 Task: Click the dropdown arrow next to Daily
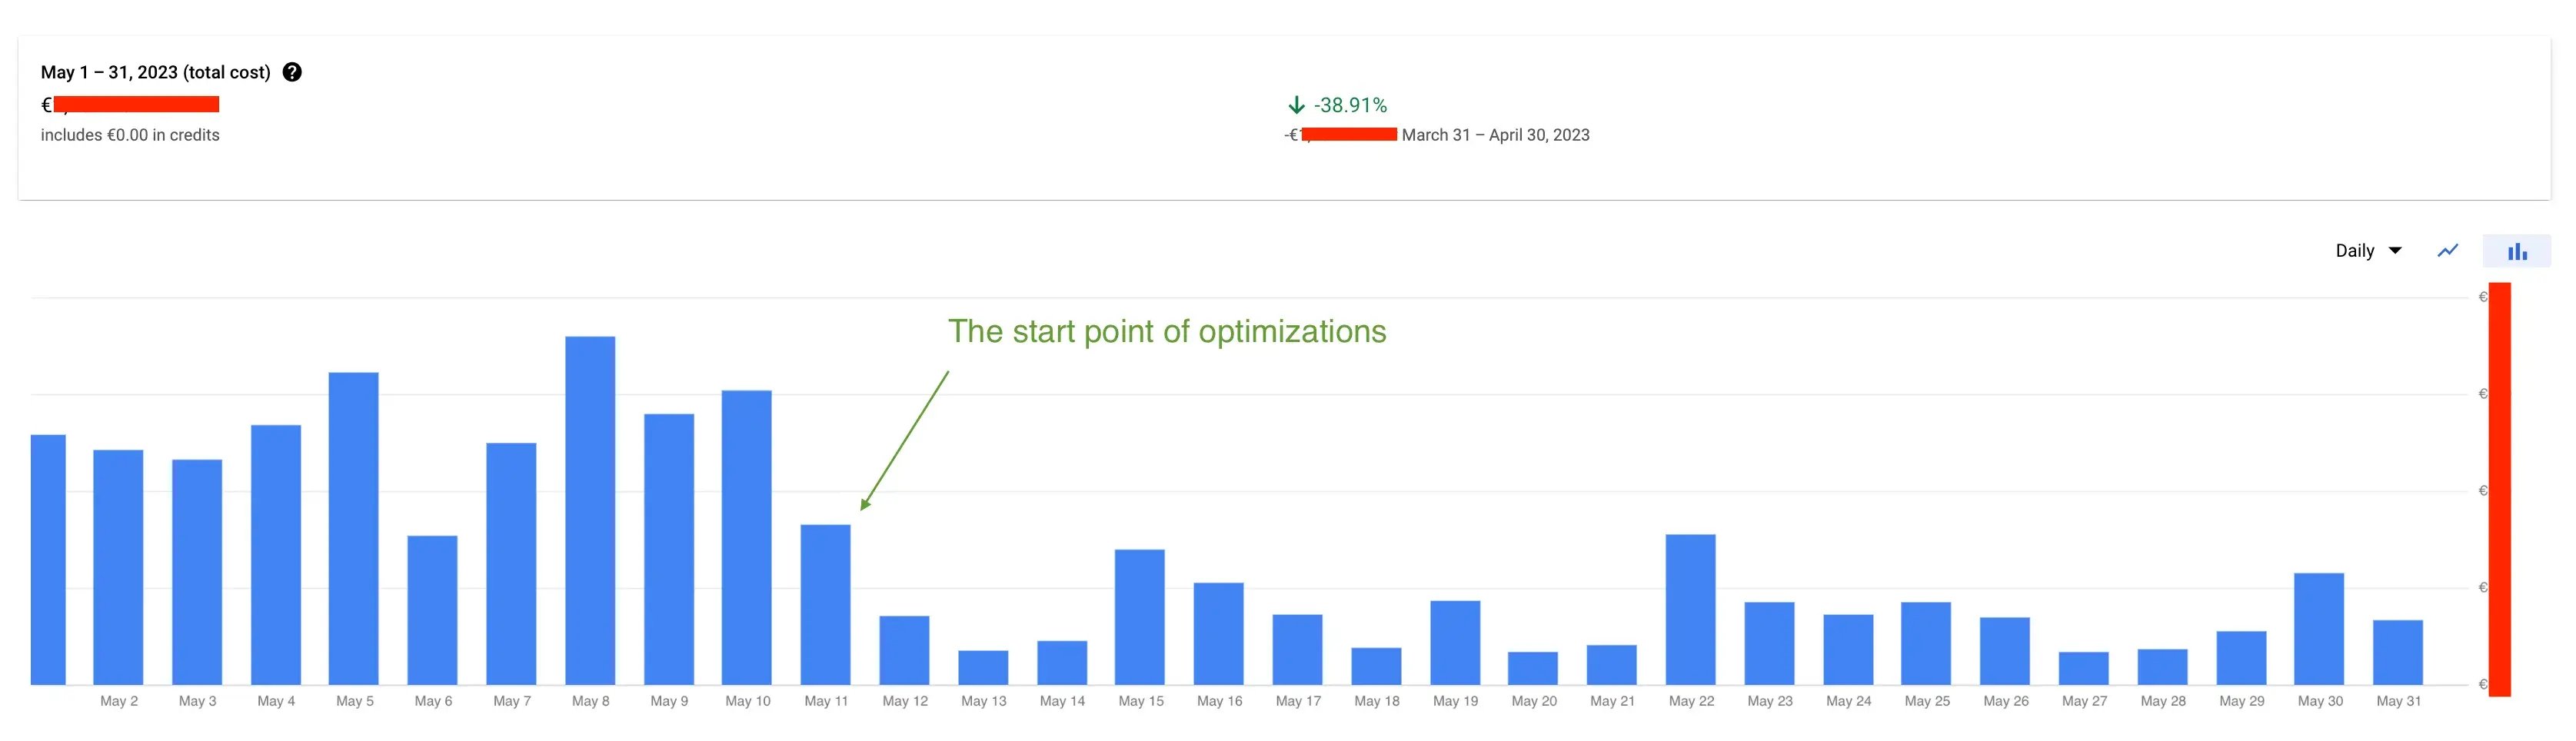point(2395,251)
